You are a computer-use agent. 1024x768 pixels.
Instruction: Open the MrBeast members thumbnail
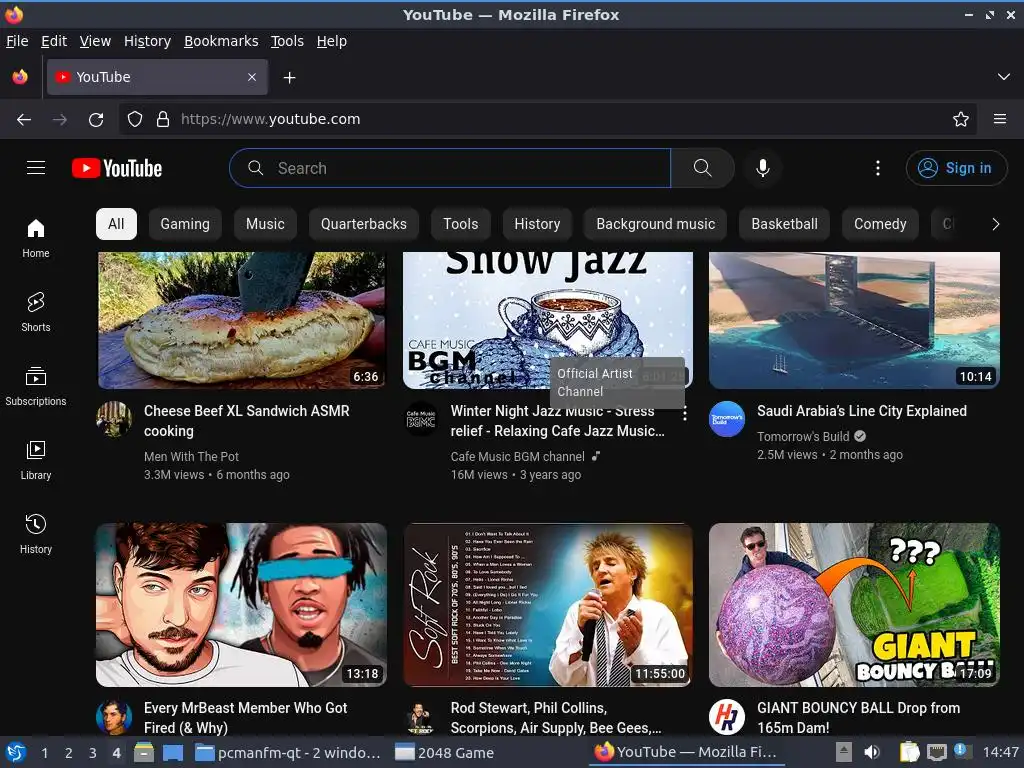(242, 605)
